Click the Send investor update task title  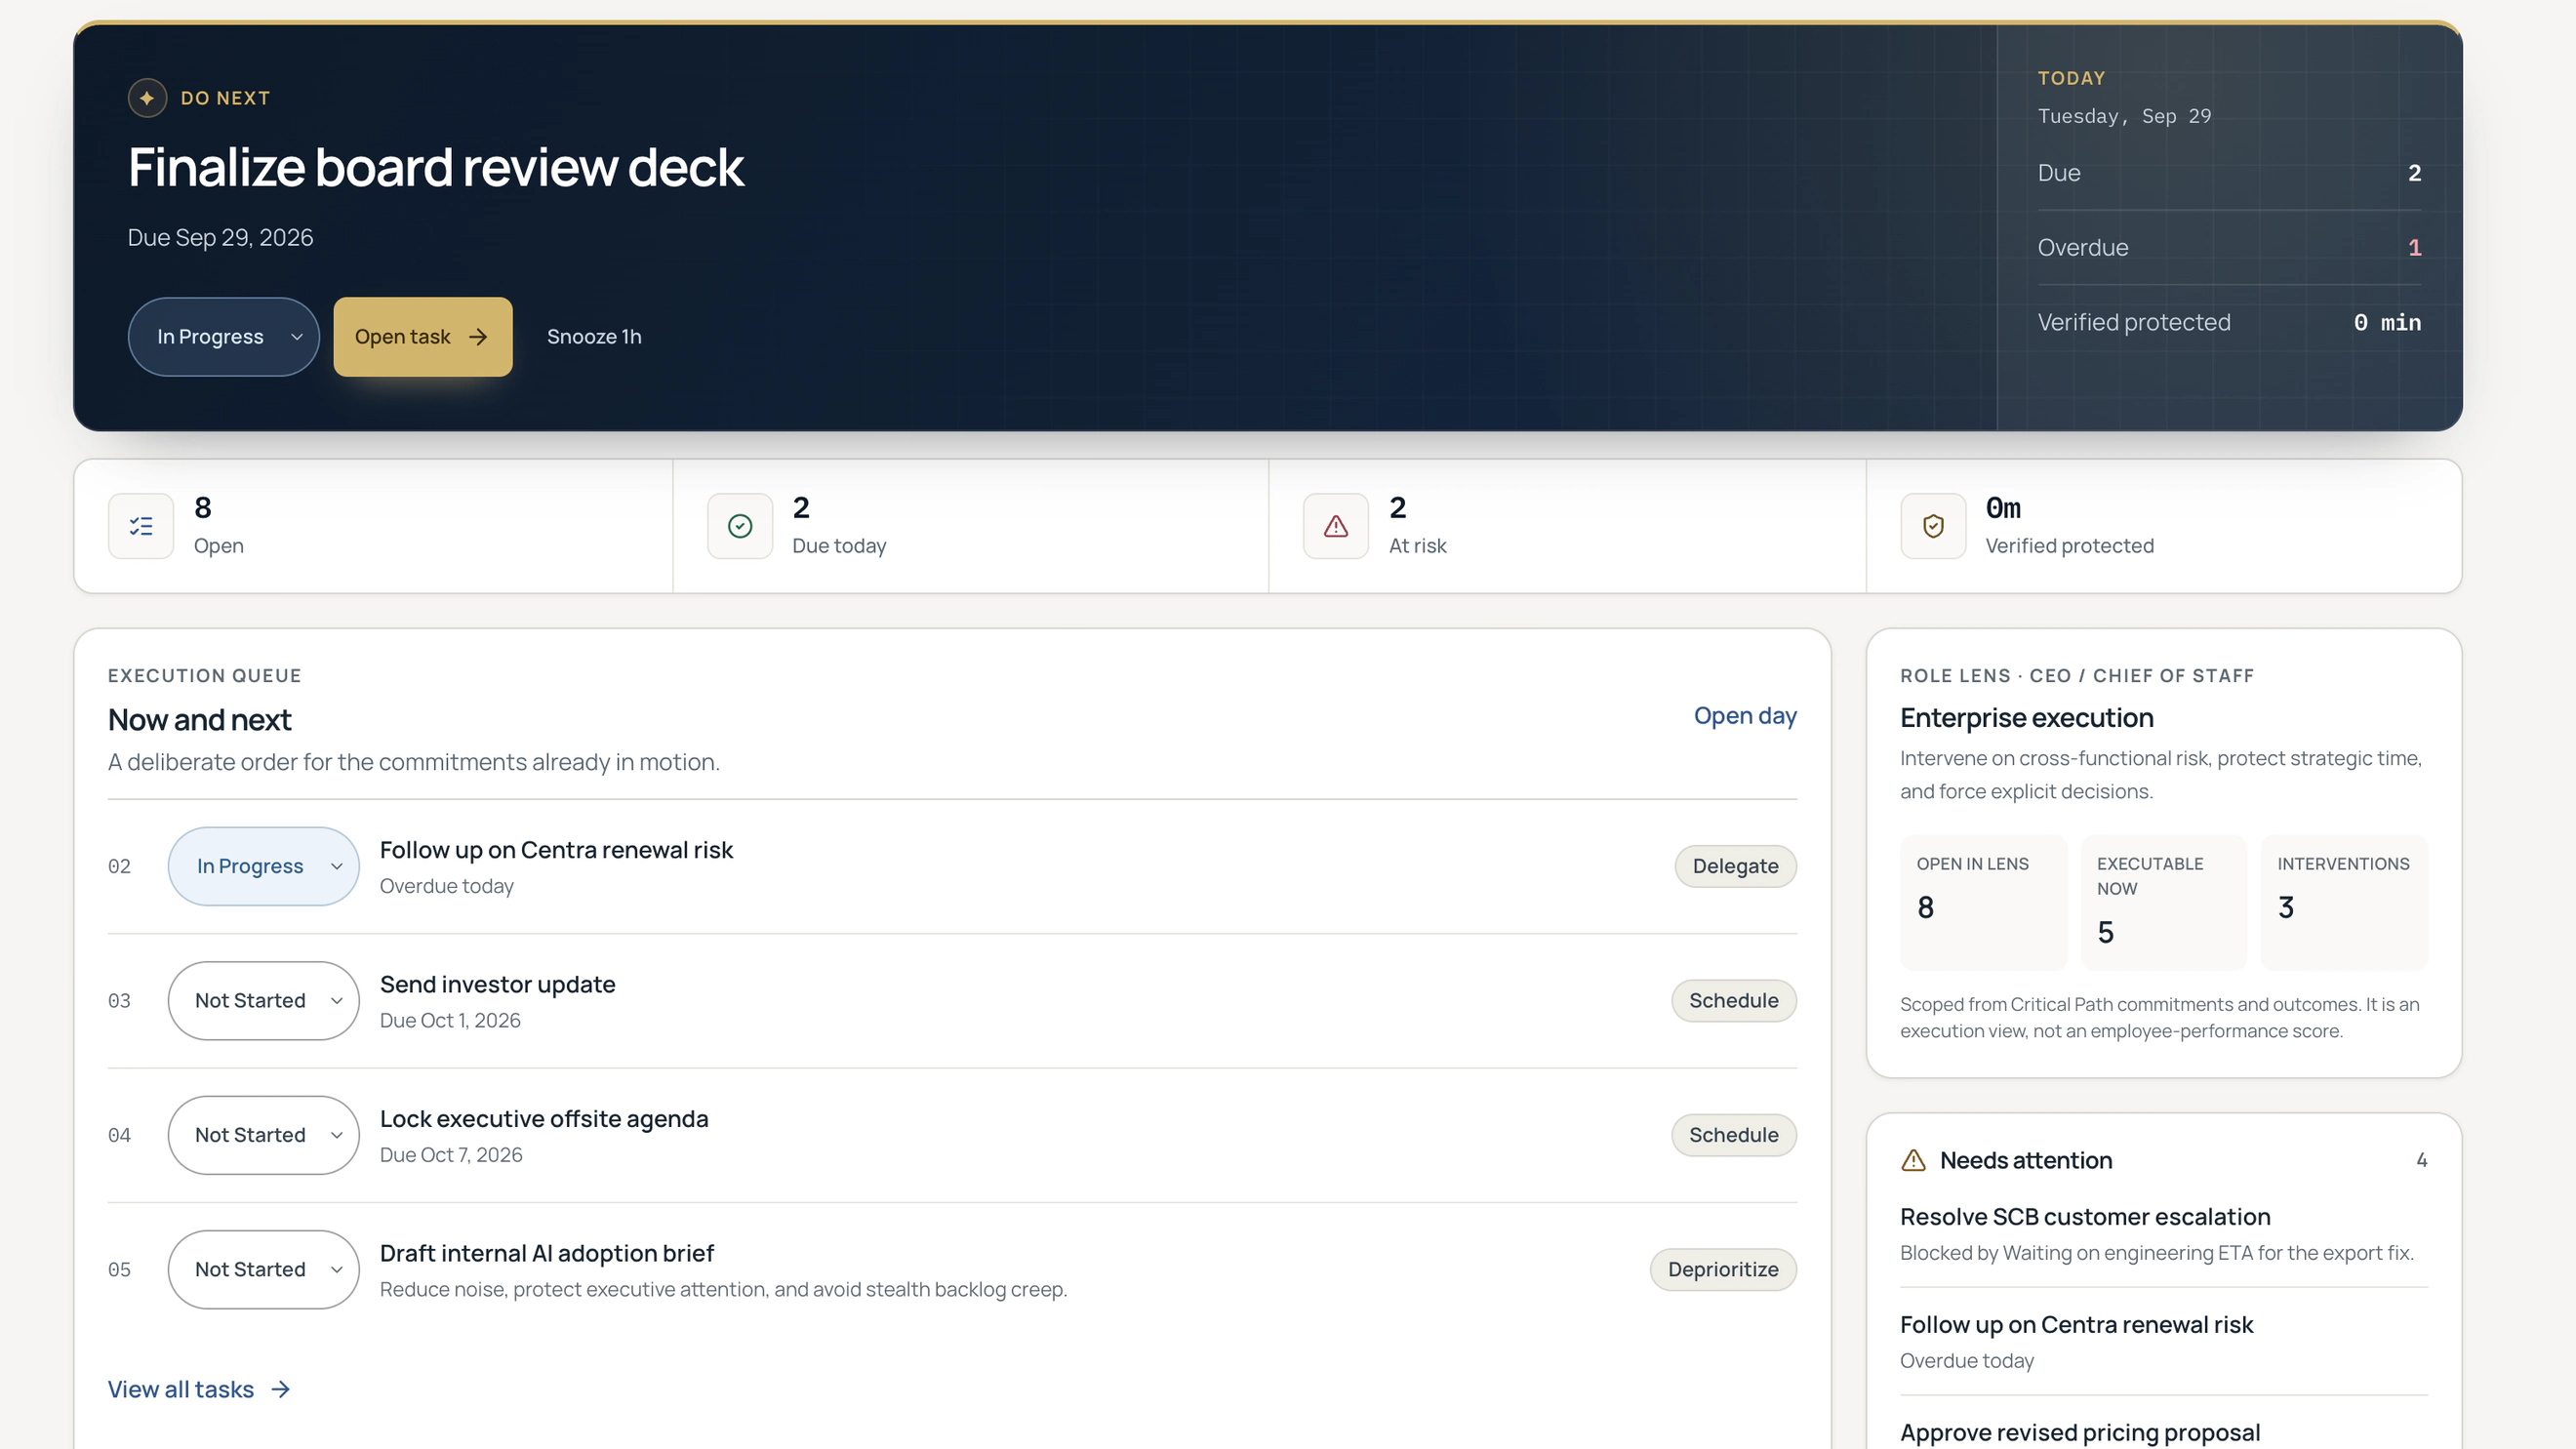497,984
